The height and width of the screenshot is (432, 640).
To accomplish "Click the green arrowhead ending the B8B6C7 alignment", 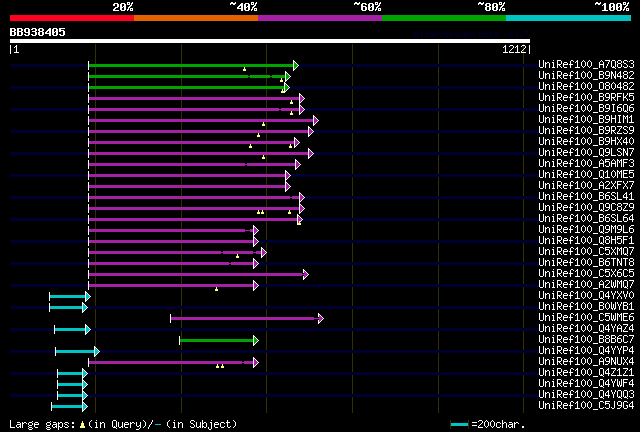I will (x=256, y=341).
